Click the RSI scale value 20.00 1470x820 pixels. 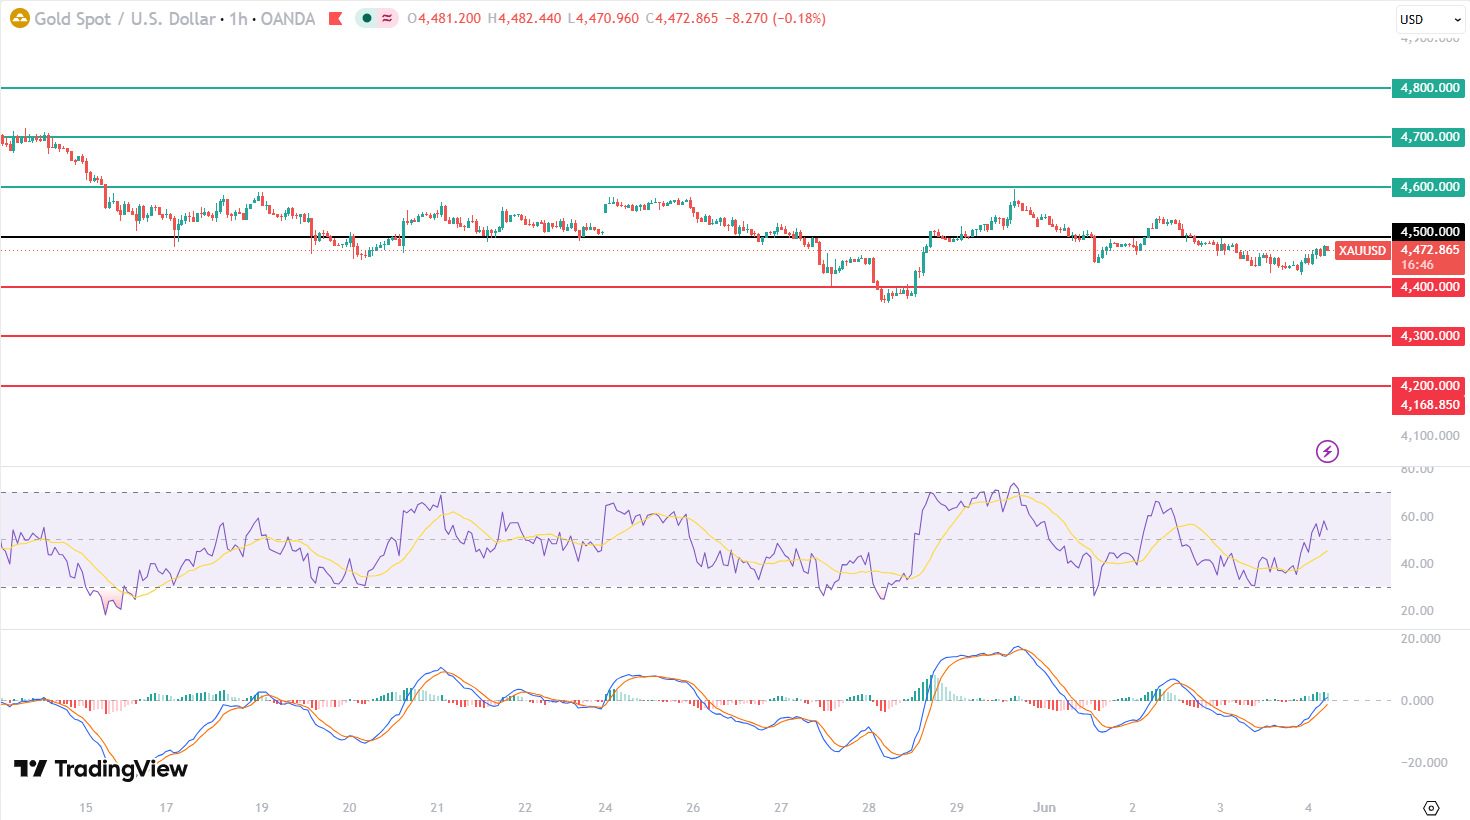tap(1417, 611)
